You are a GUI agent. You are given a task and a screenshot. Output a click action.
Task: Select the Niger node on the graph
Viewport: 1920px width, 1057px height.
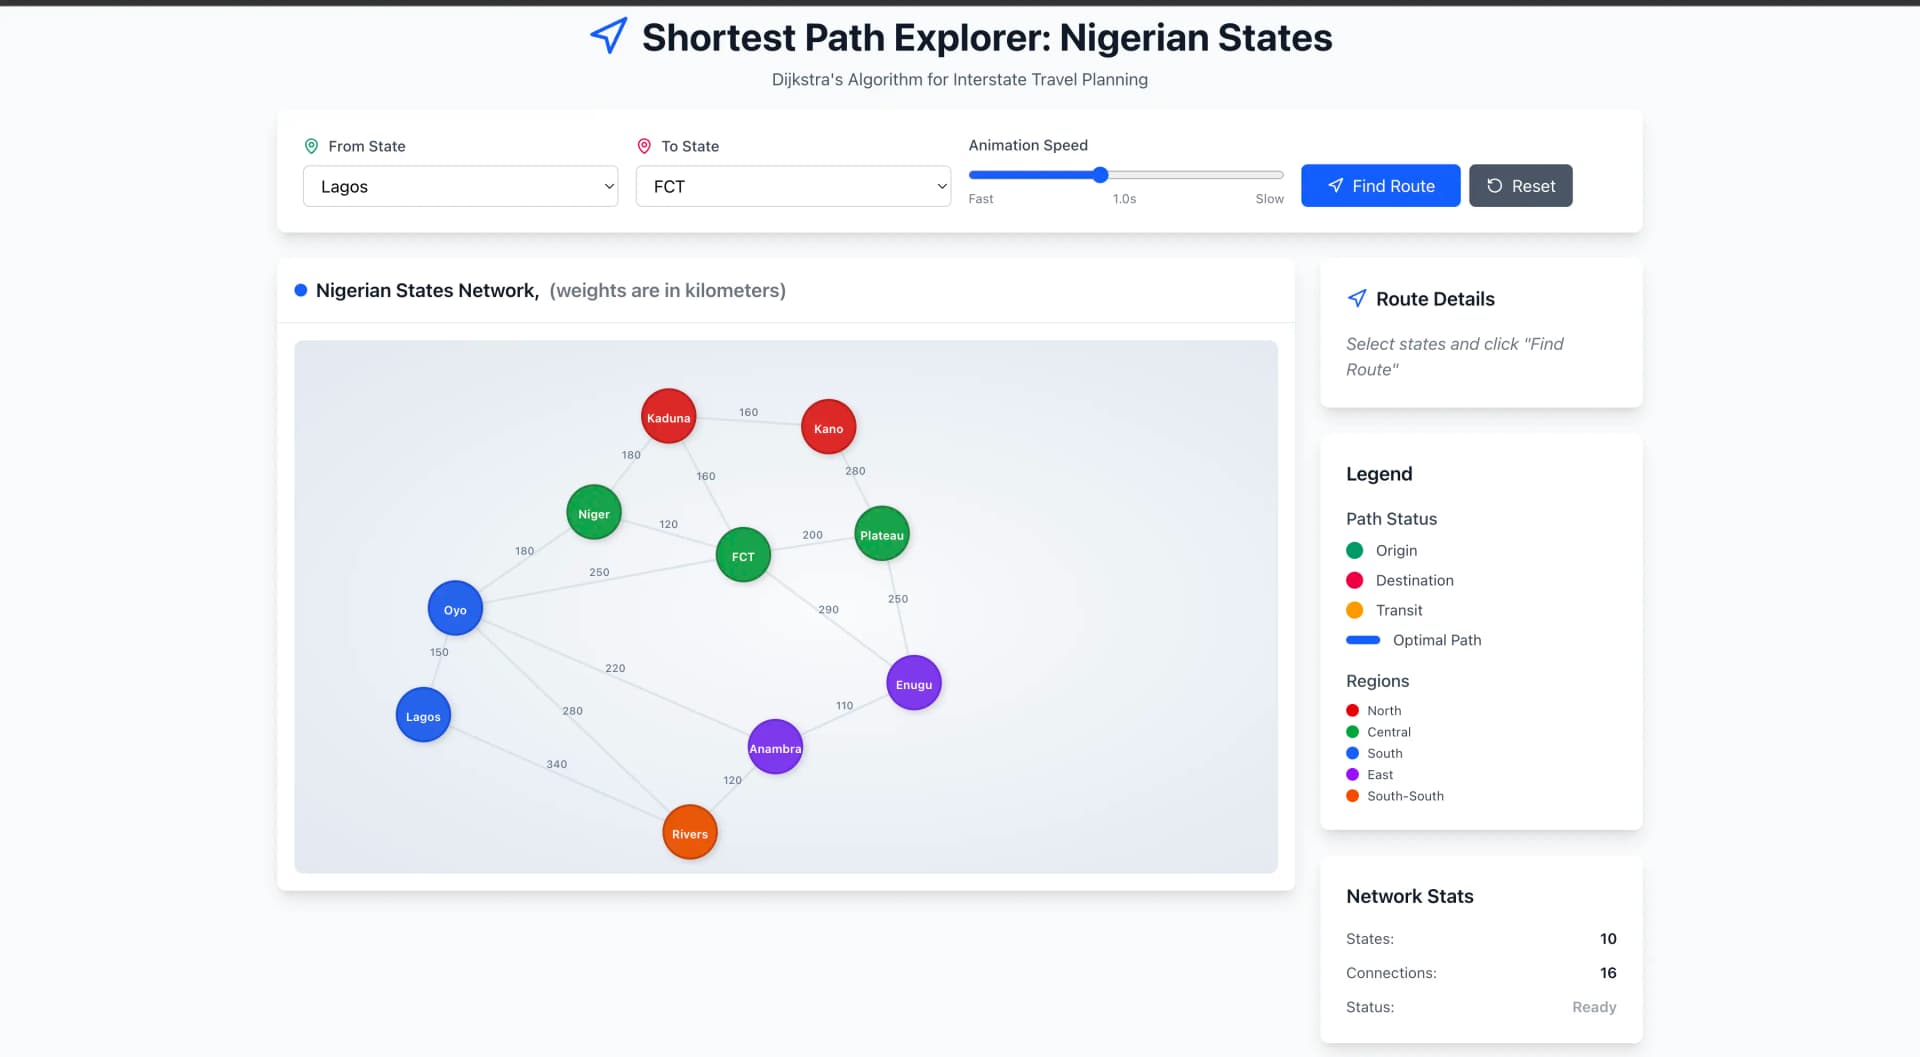pyautogui.click(x=593, y=512)
